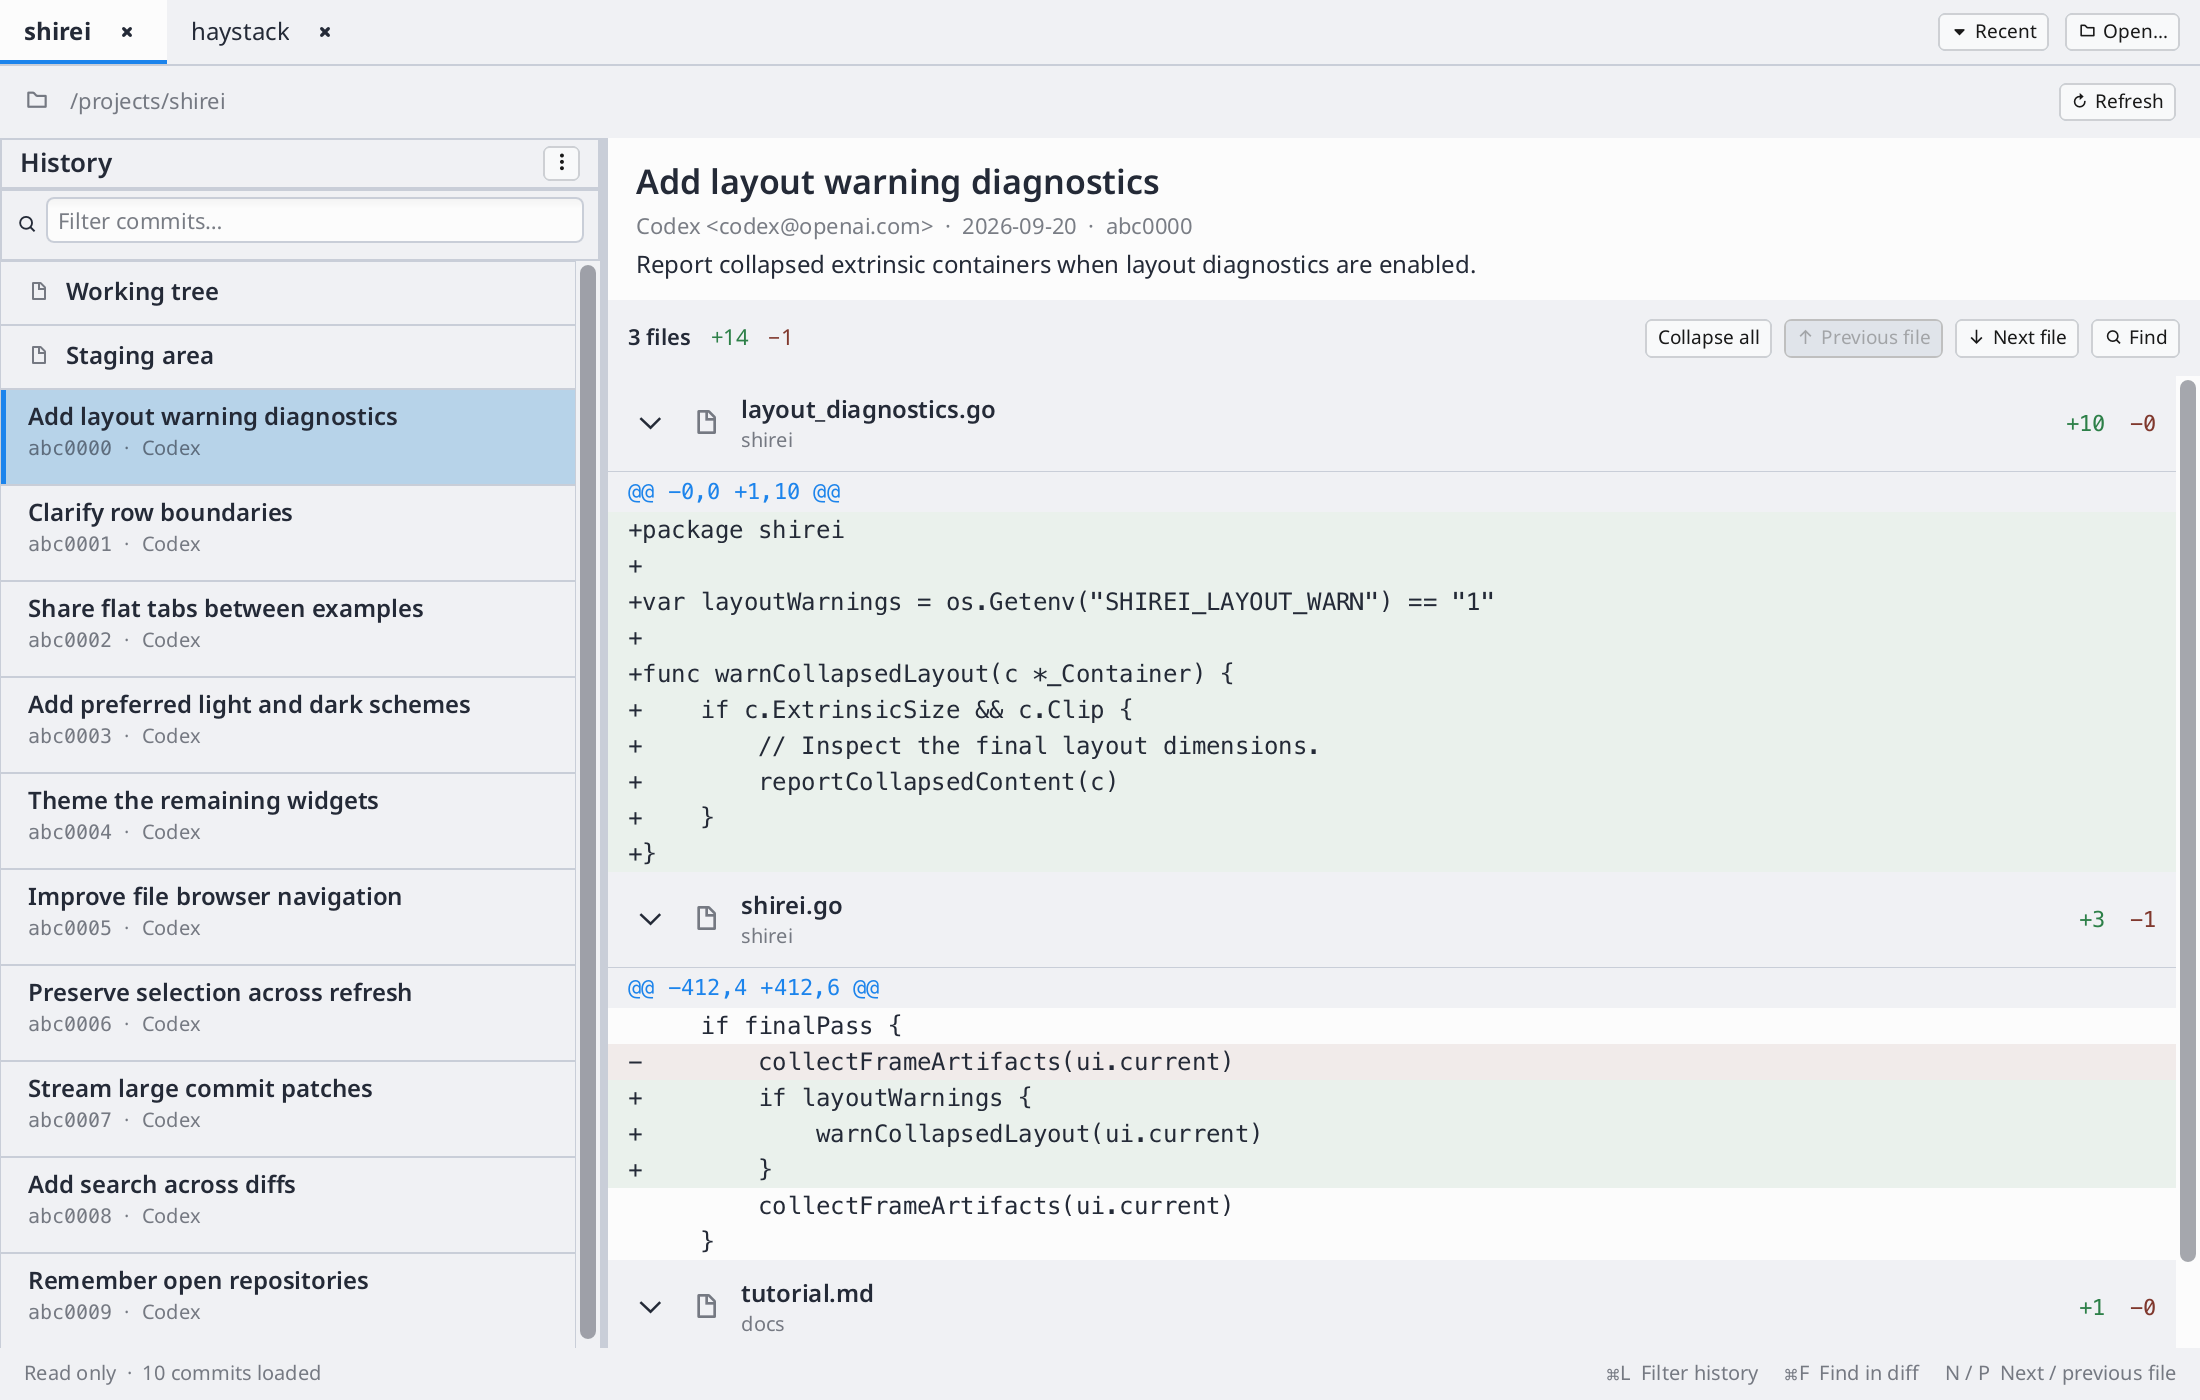
Task: Select commit 'Clarify row boundaries'
Action: click(288, 533)
